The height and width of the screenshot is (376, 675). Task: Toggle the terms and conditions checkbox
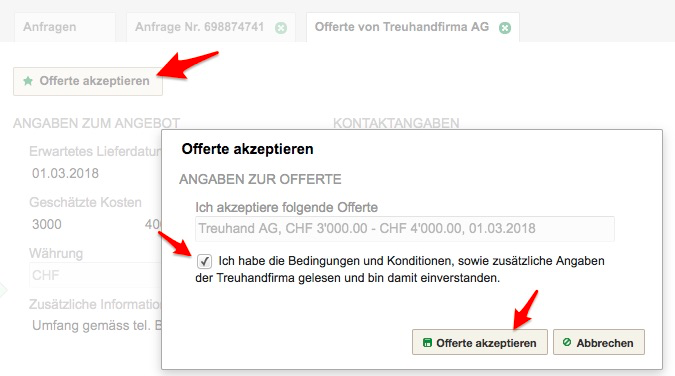(204, 261)
